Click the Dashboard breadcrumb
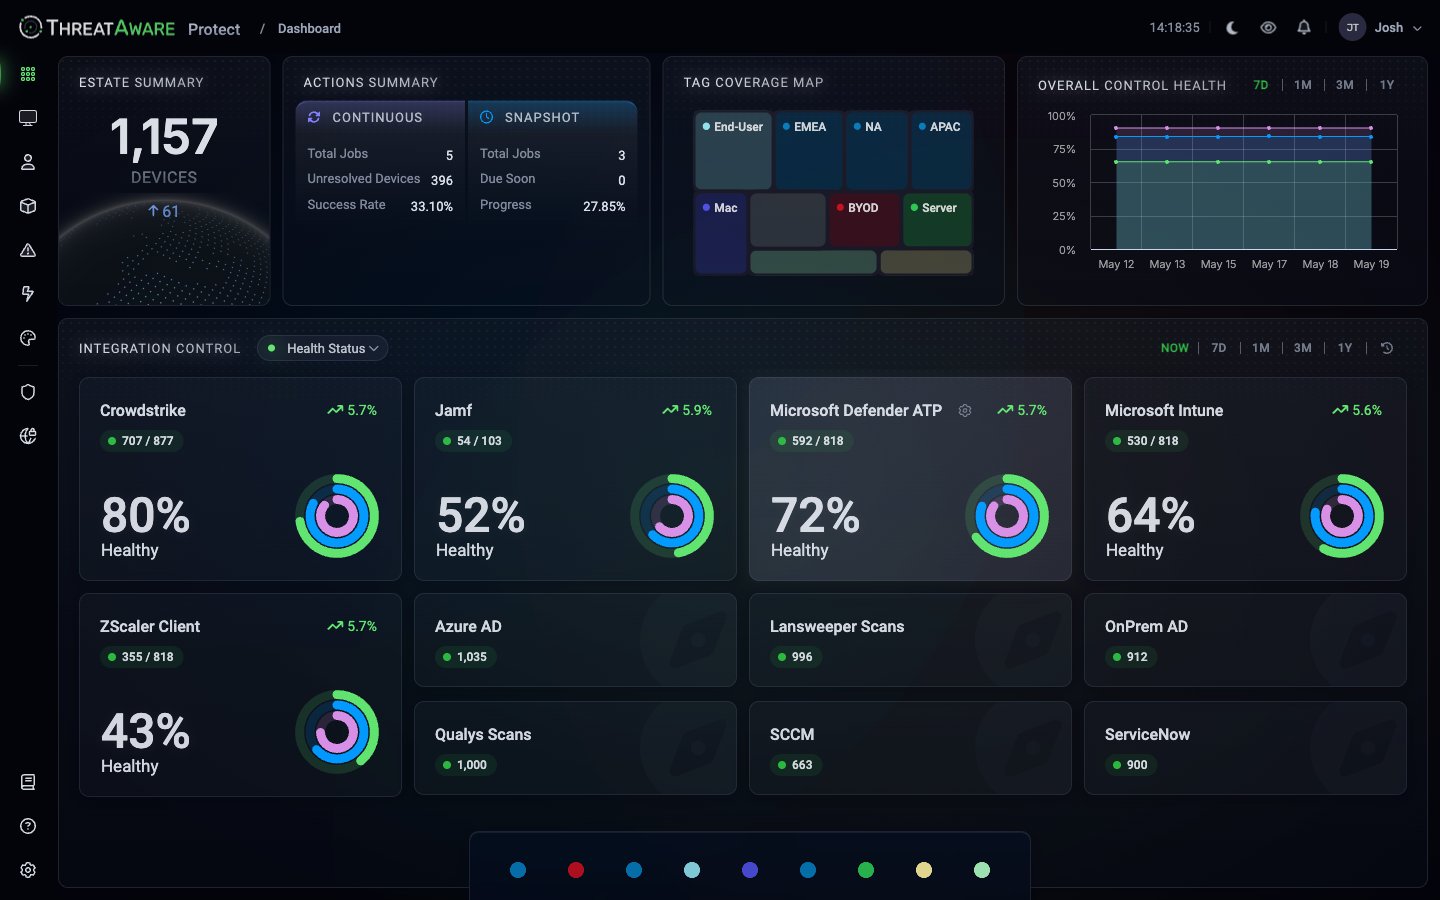Screen dimensions: 1440x900 click(x=309, y=29)
